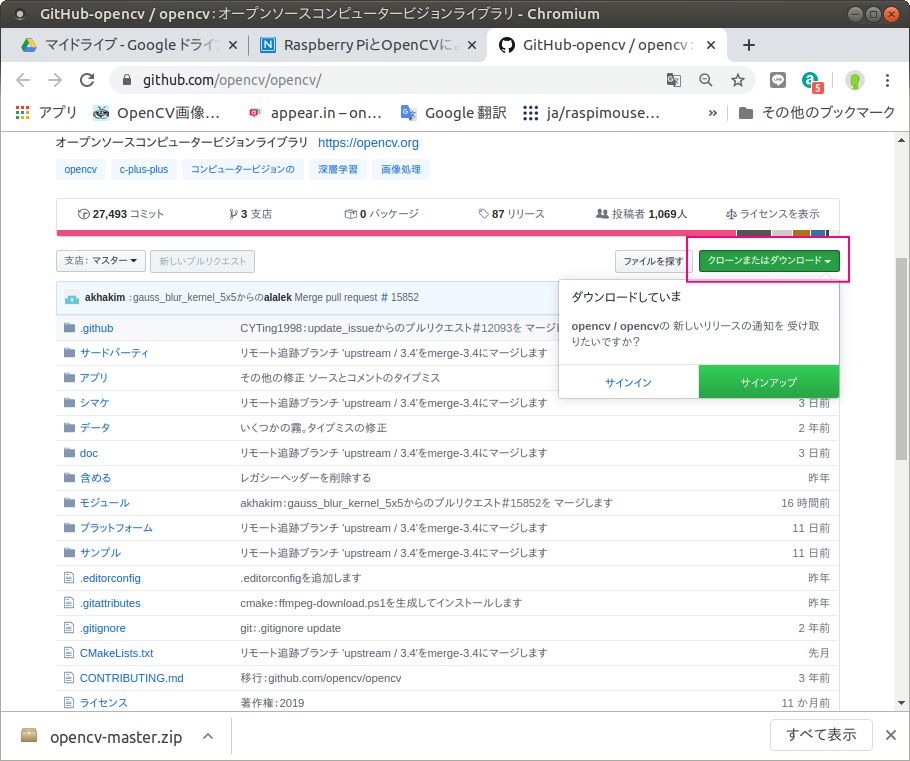Click the コンピュータービジョンの topic tag
The width and height of the screenshot is (910, 761).
[243, 169]
